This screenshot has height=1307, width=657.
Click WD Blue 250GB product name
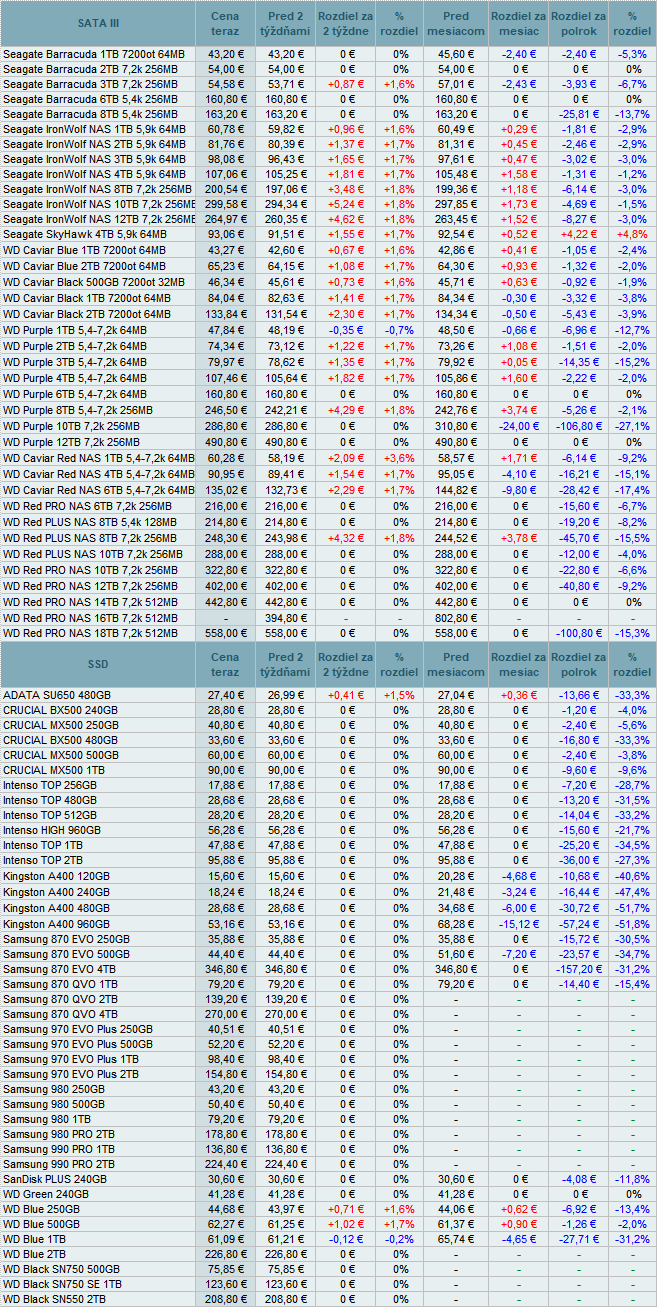(42, 1210)
